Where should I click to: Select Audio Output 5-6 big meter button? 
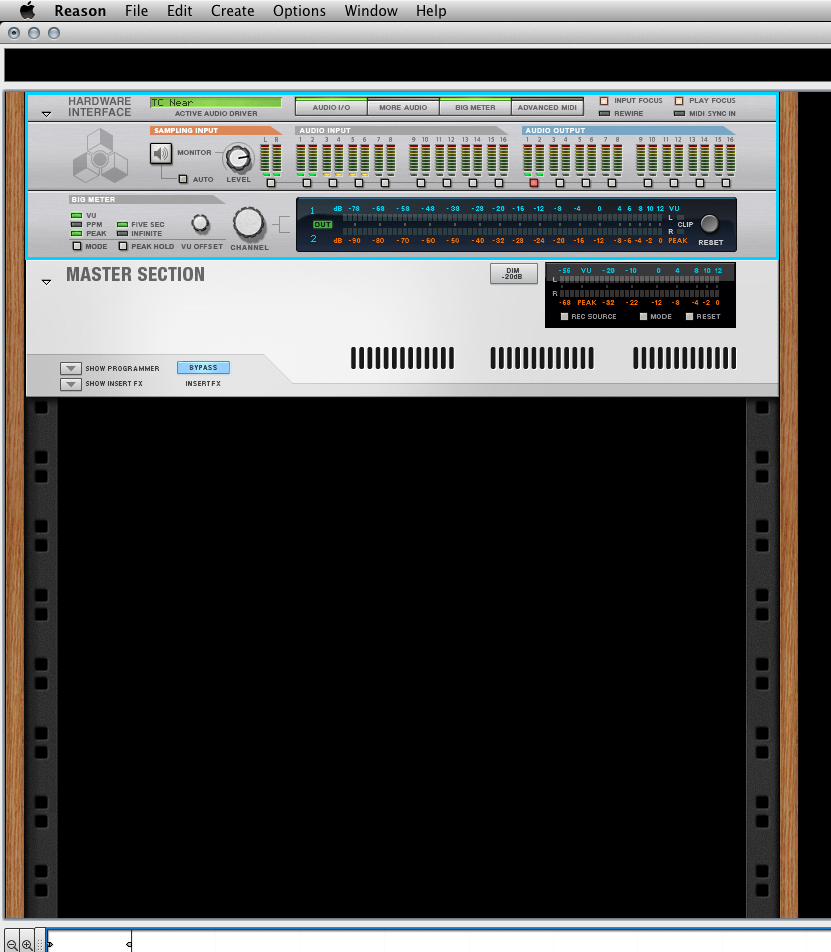[586, 183]
